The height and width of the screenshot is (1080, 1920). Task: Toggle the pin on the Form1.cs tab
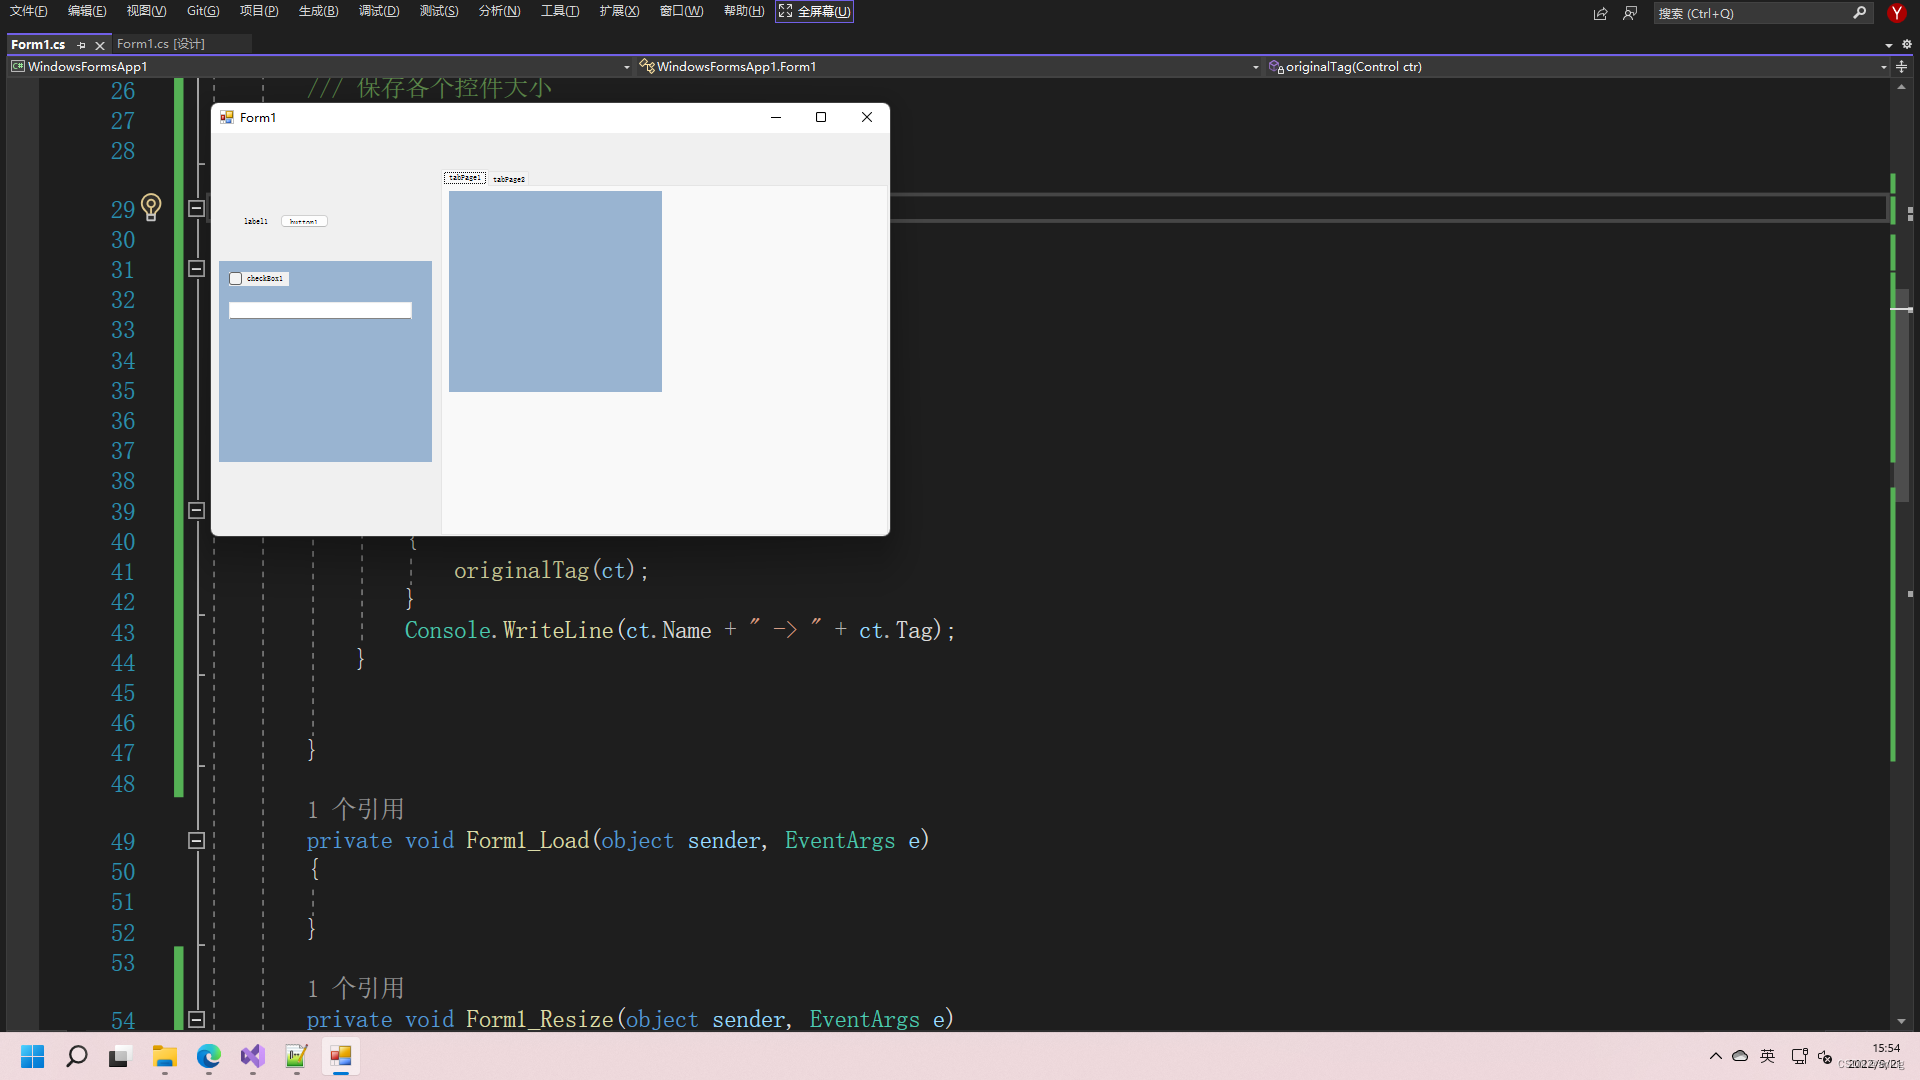[81, 44]
